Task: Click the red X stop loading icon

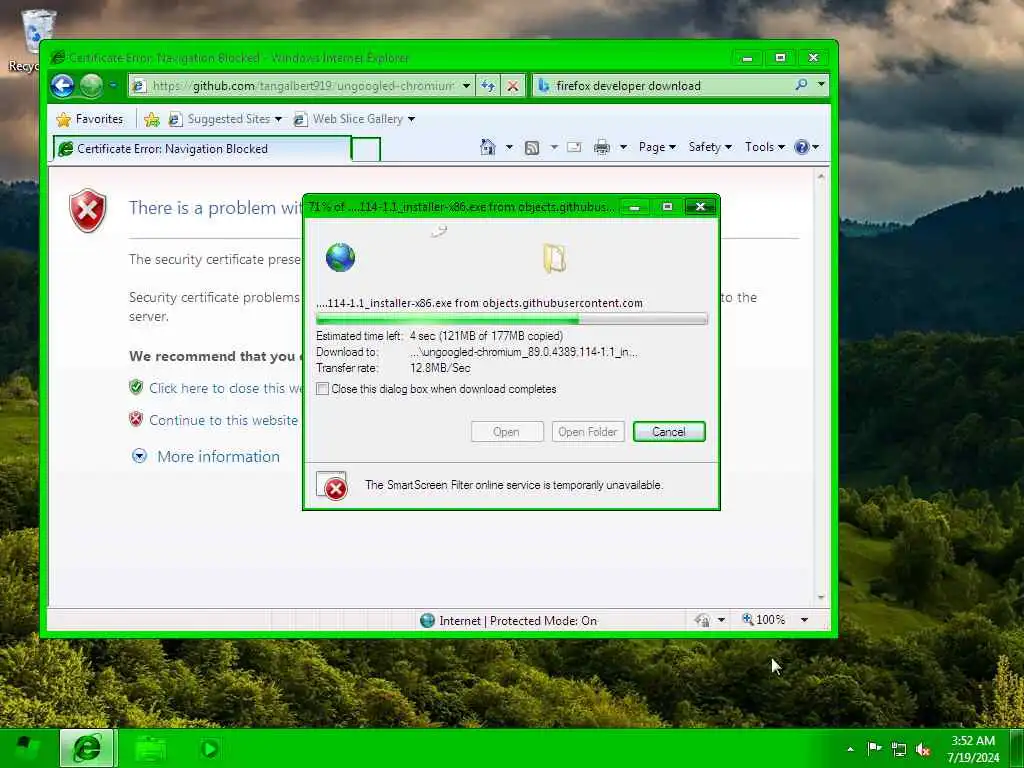Action: (x=513, y=86)
